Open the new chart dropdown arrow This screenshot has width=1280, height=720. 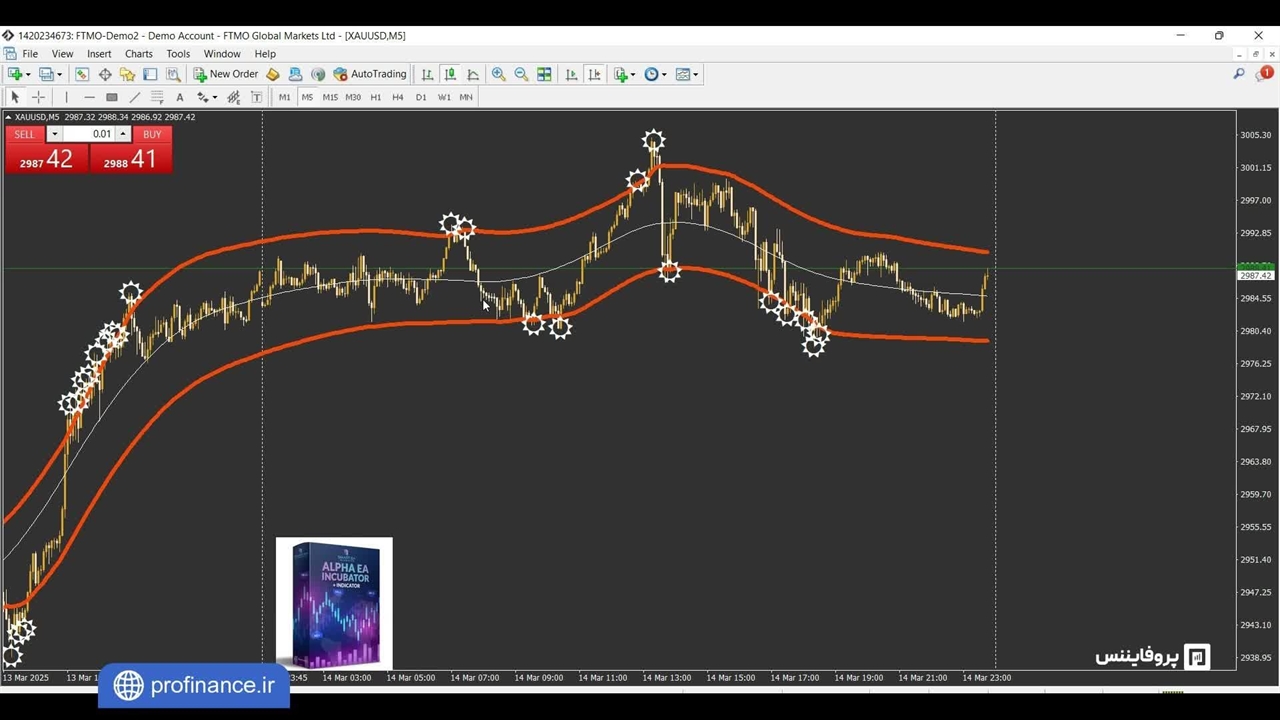(x=28, y=74)
